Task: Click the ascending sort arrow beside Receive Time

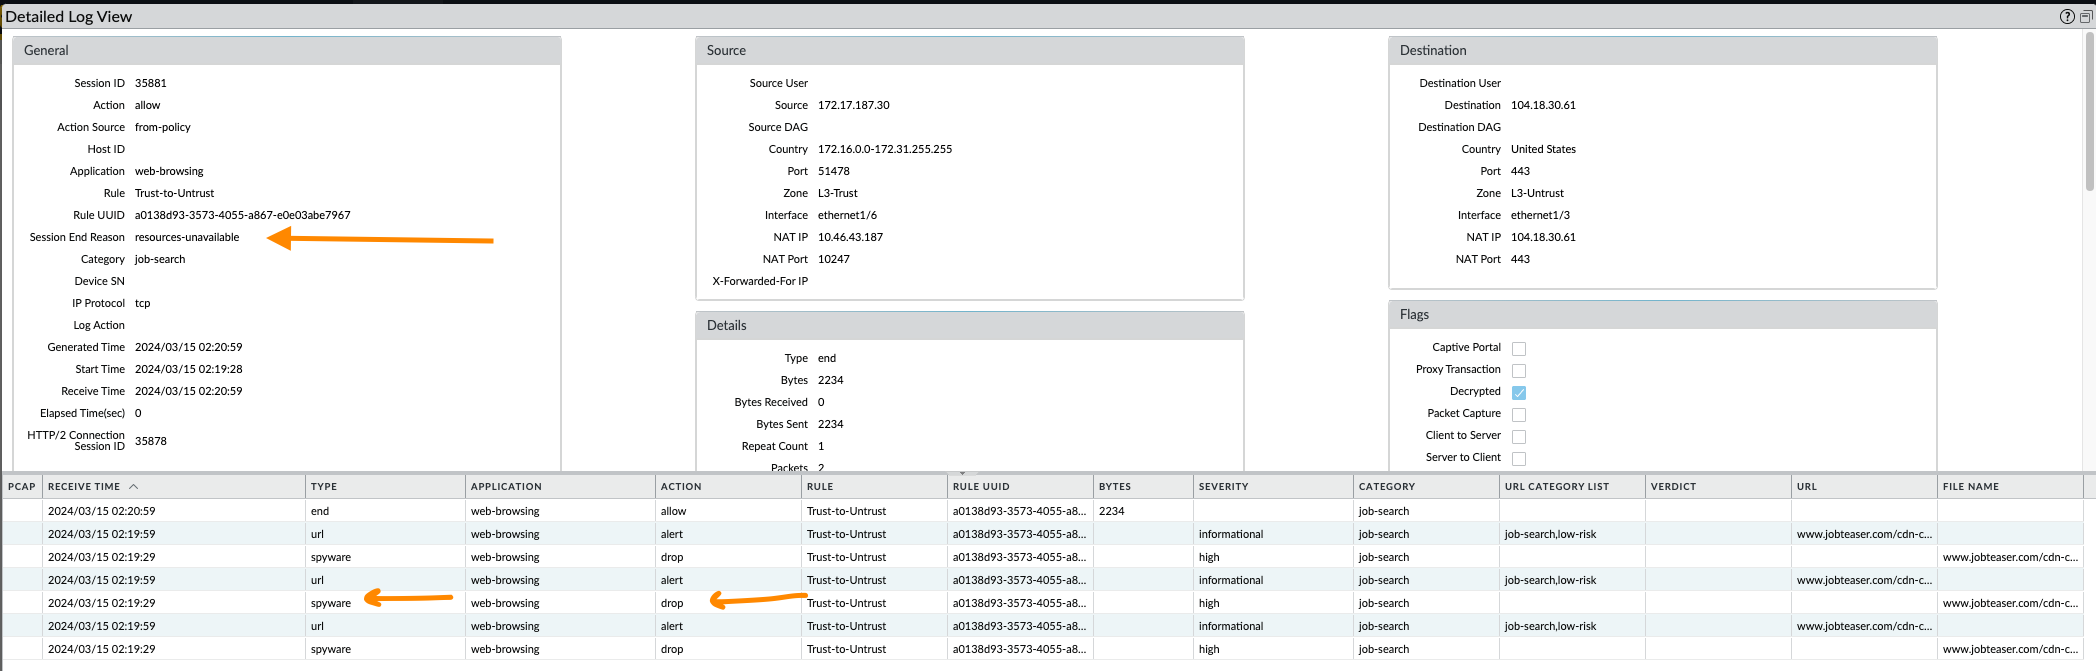Action: (133, 487)
